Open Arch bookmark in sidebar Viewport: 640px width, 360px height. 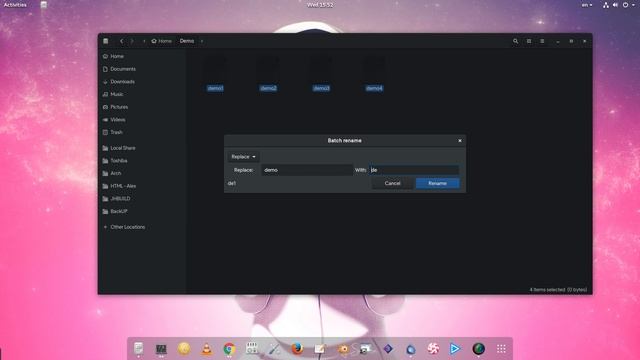click(x=116, y=173)
